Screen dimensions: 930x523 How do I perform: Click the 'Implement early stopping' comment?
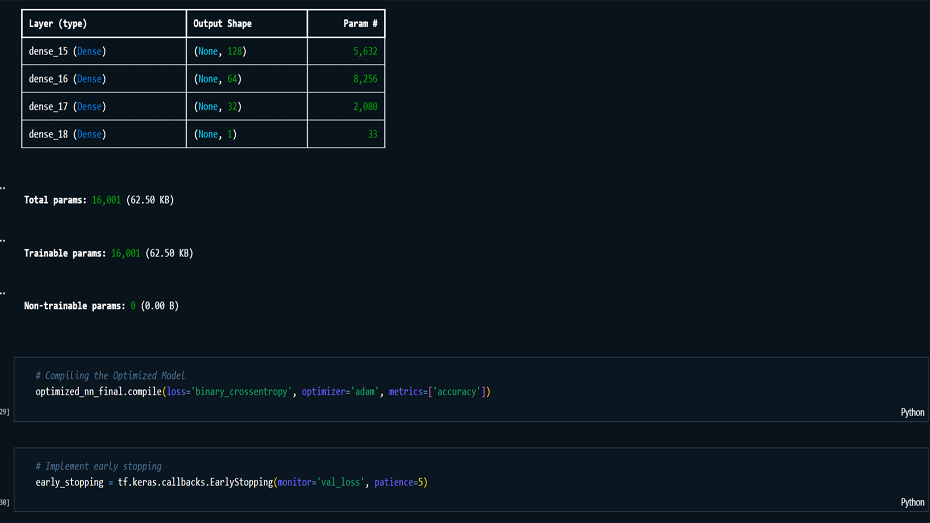point(98,466)
